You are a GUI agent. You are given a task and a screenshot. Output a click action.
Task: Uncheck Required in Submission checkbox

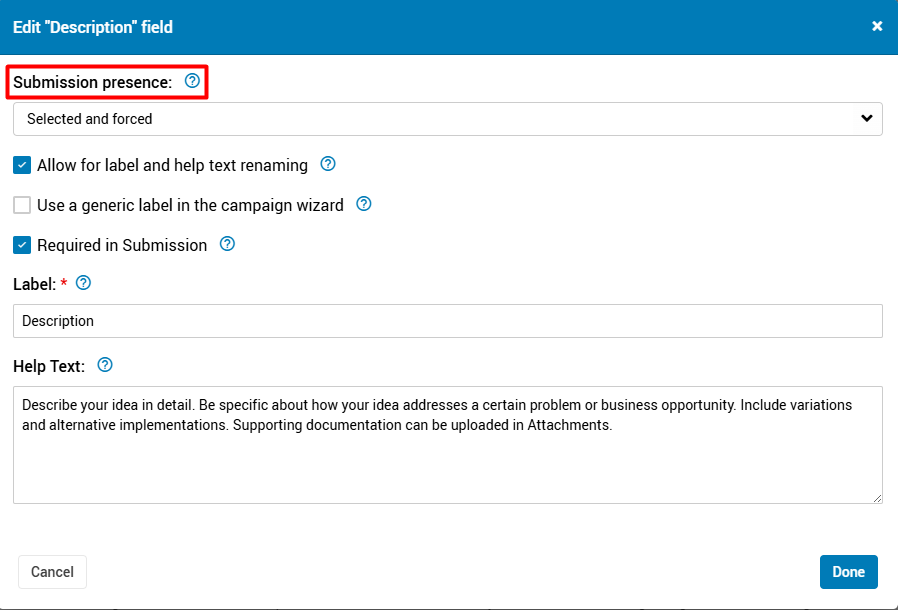[22, 245]
